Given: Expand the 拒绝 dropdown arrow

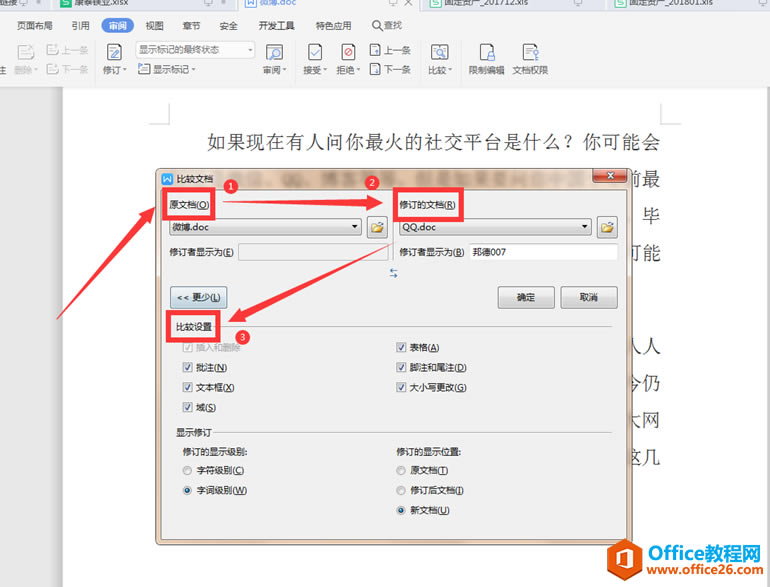Looking at the screenshot, I should click(x=358, y=70).
